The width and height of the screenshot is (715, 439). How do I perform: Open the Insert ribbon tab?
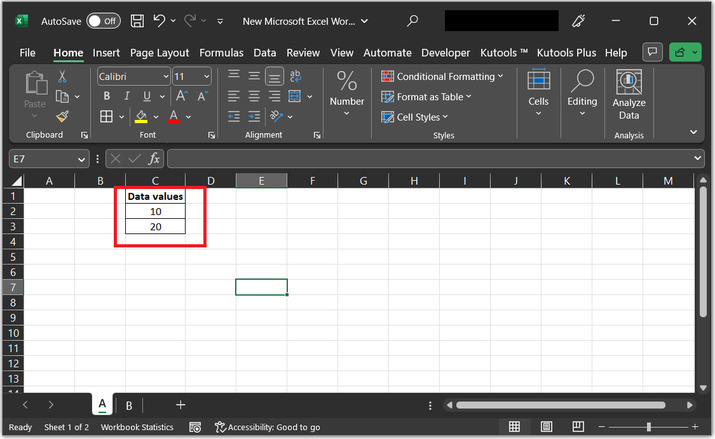pyautogui.click(x=106, y=52)
